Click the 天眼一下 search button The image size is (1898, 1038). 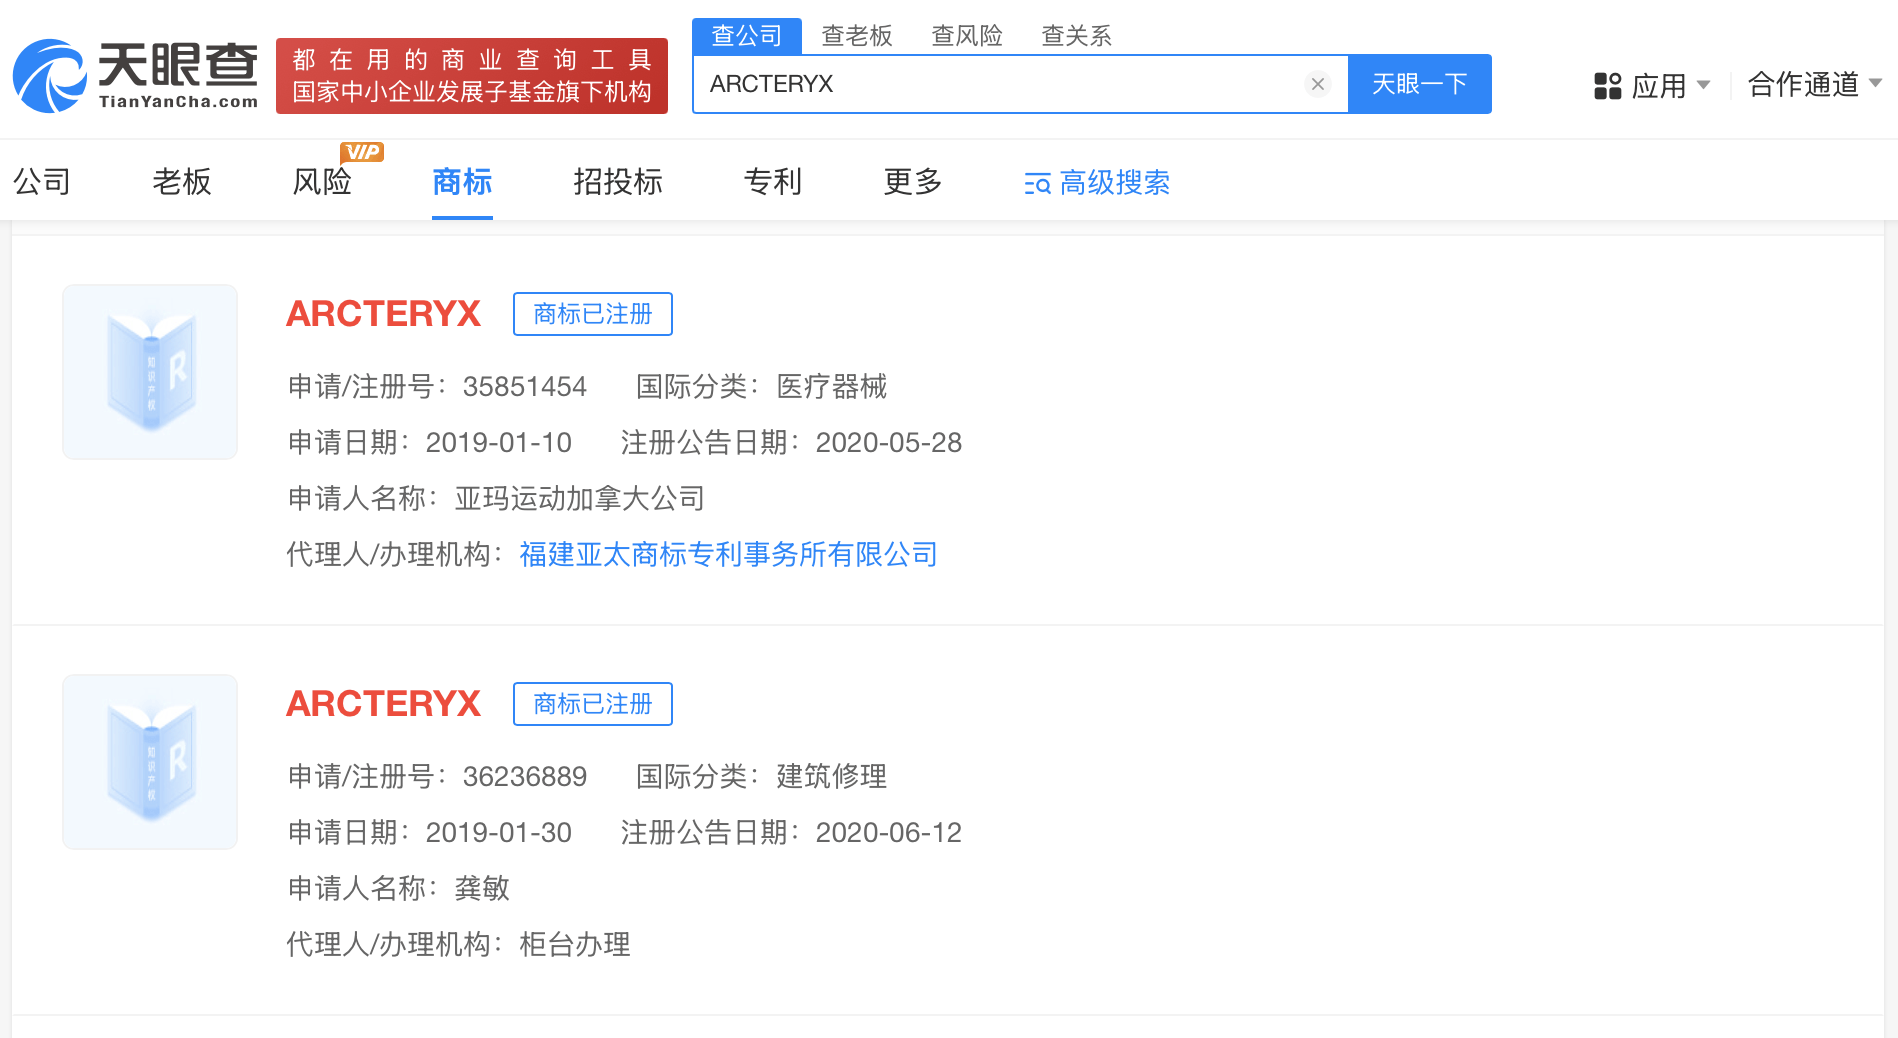pyautogui.click(x=1420, y=84)
